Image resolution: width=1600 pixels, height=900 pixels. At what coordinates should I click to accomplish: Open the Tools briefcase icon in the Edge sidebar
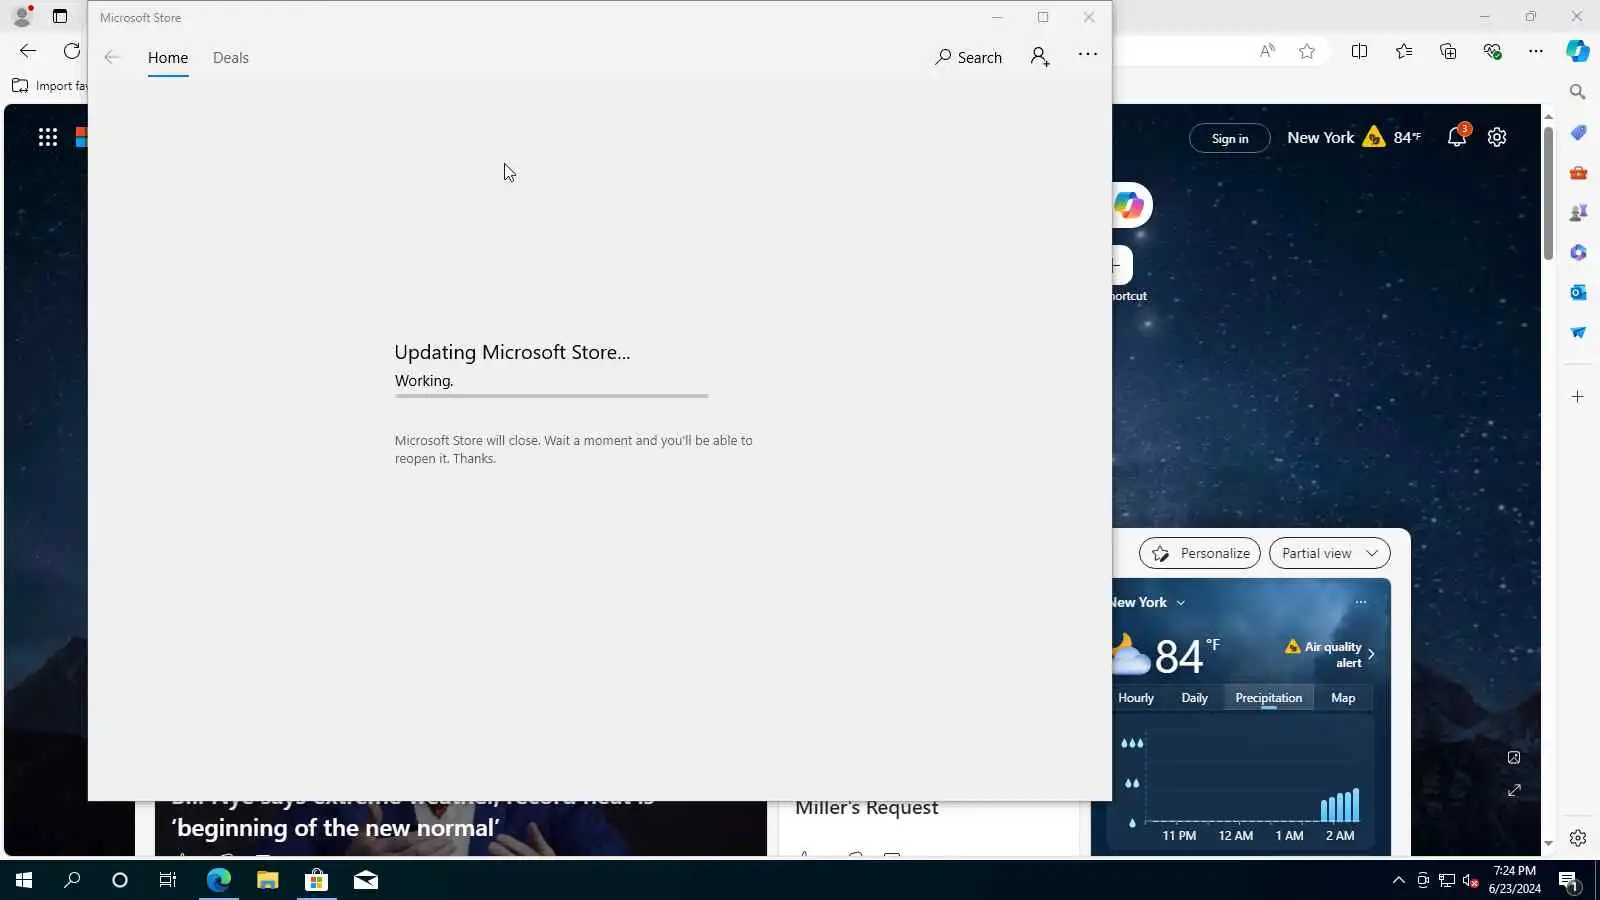tap(1578, 173)
